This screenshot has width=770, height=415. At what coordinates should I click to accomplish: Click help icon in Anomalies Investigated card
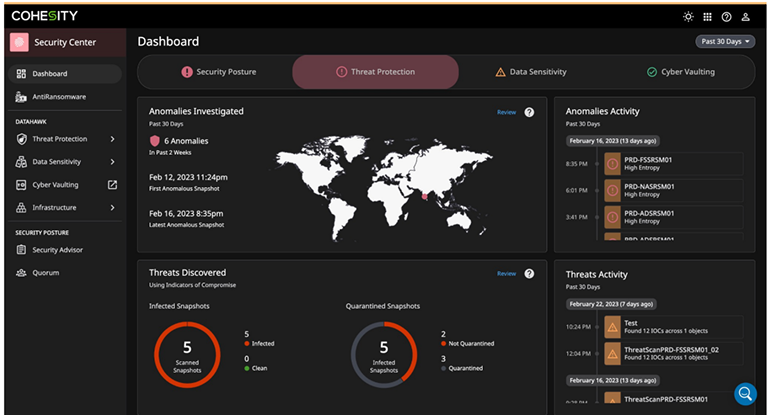click(529, 112)
